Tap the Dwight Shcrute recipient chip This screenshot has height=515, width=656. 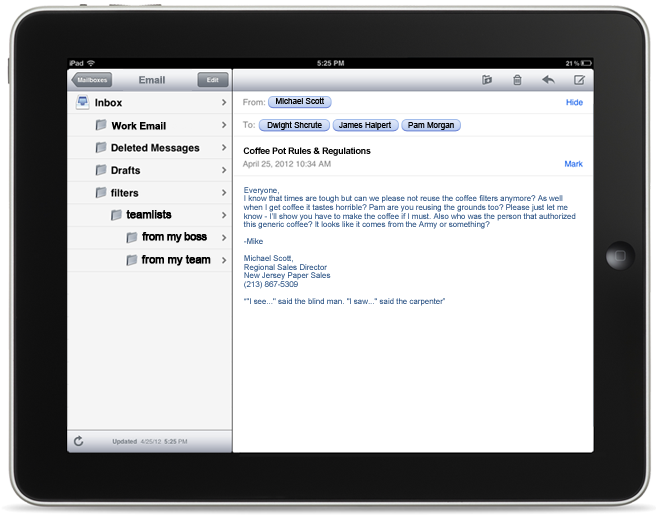[294, 125]
